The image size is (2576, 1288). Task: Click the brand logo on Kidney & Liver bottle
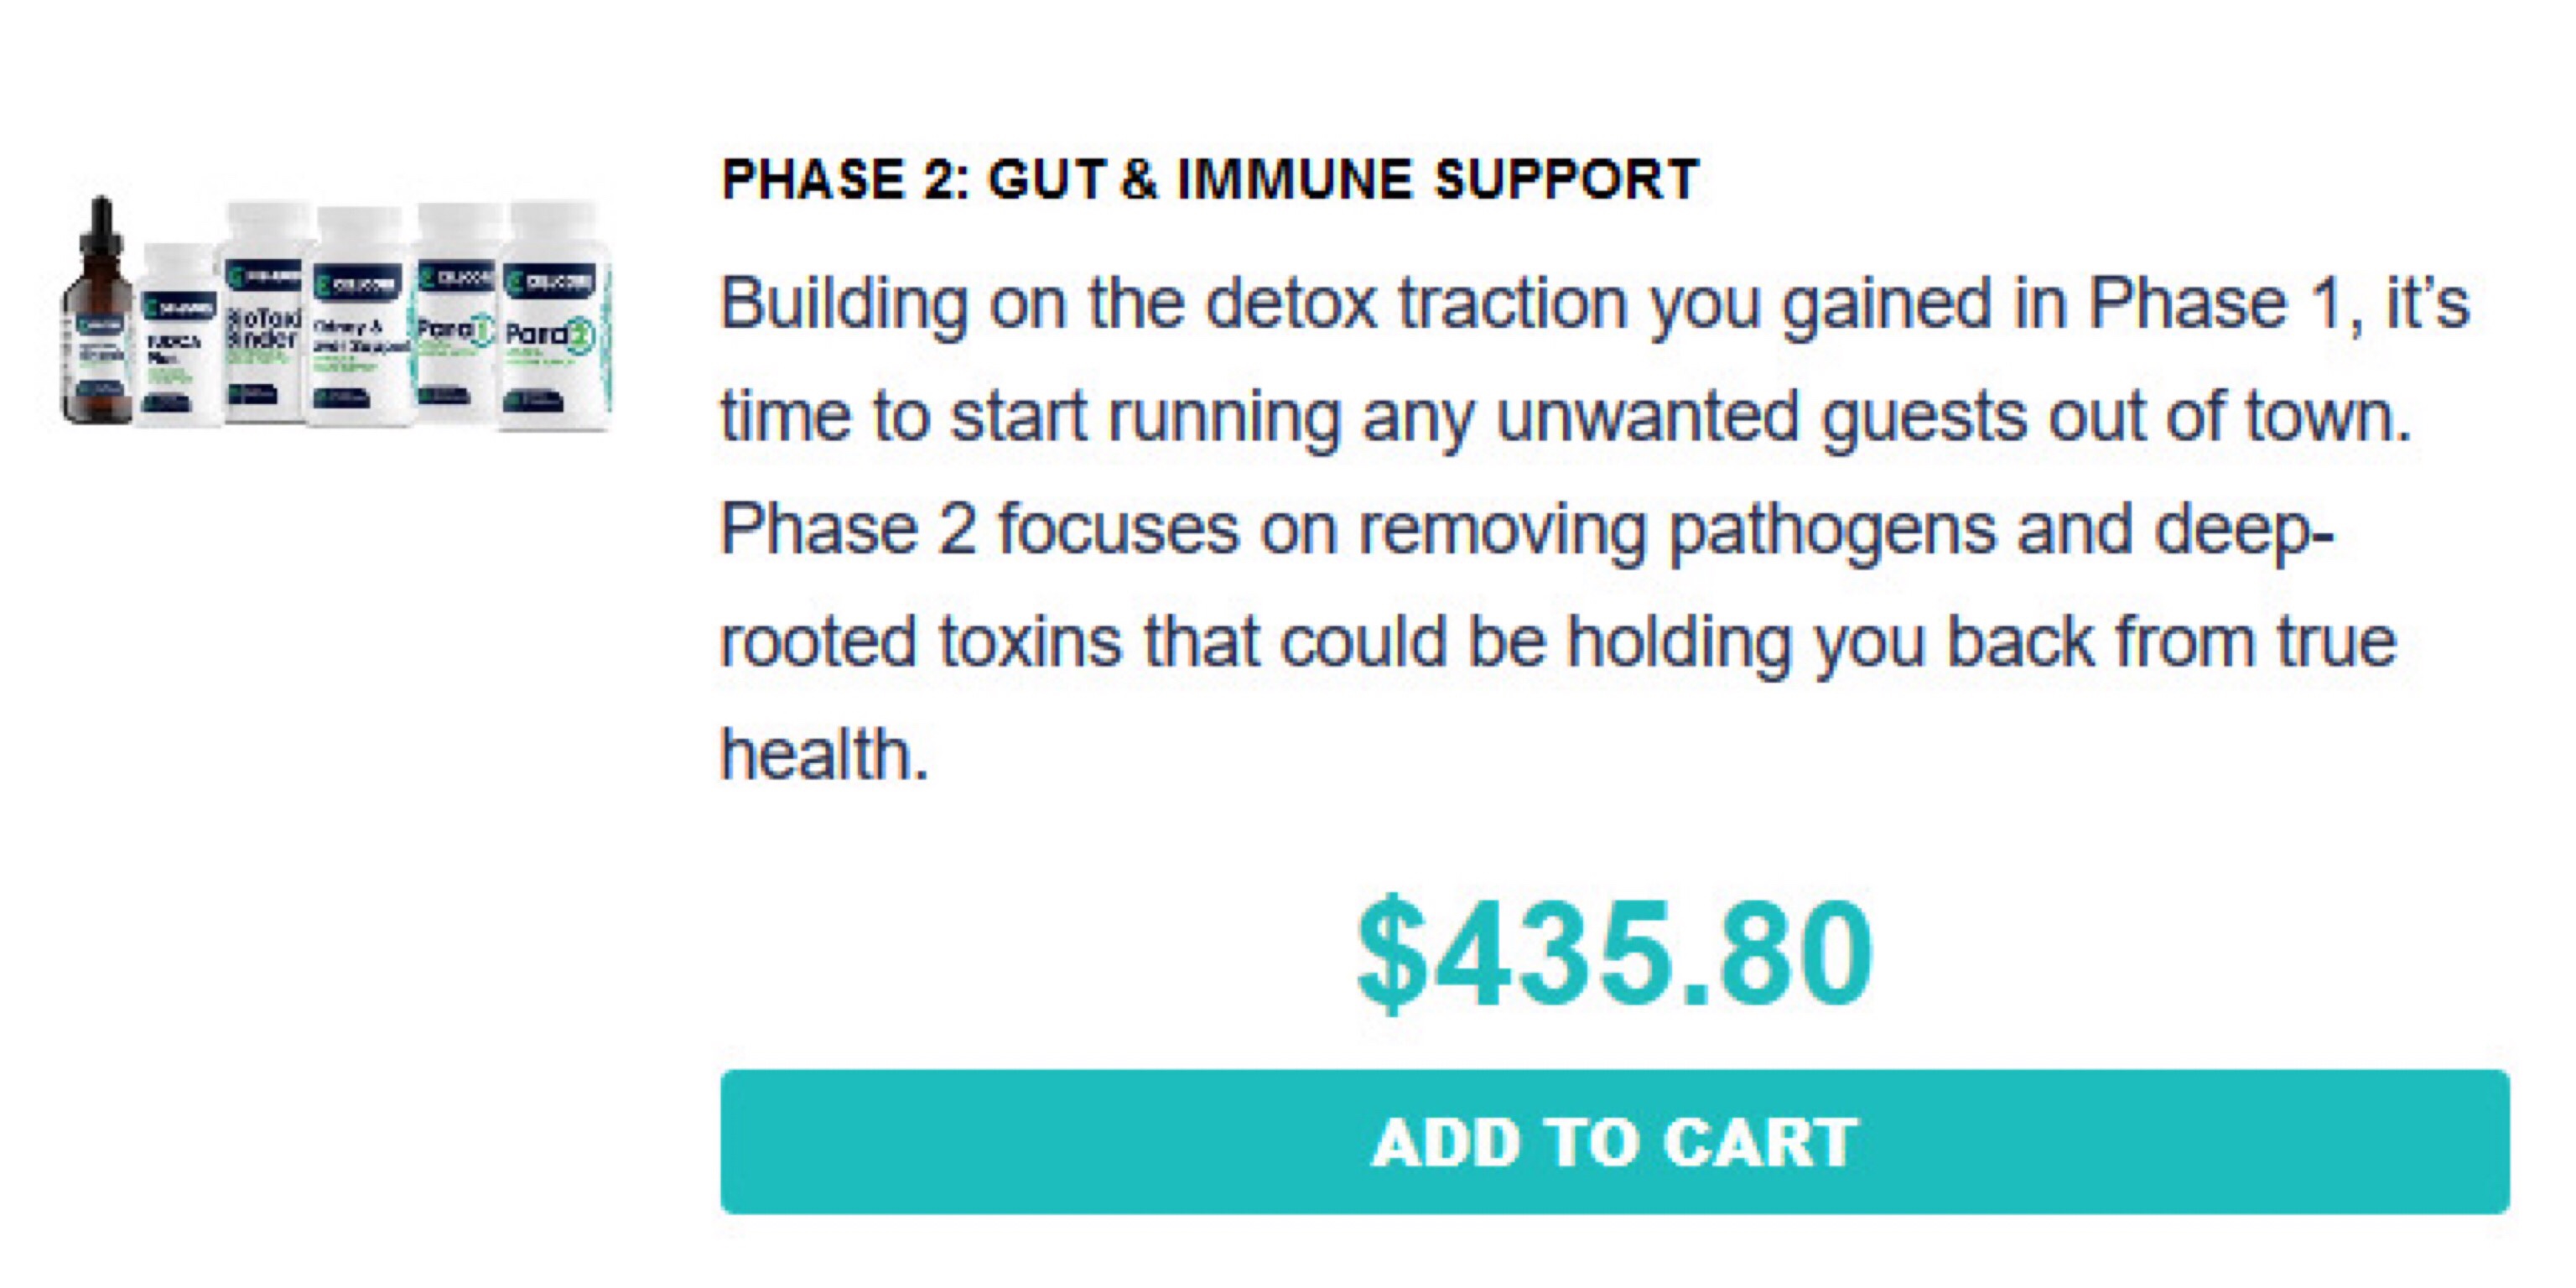coord(358,282)
